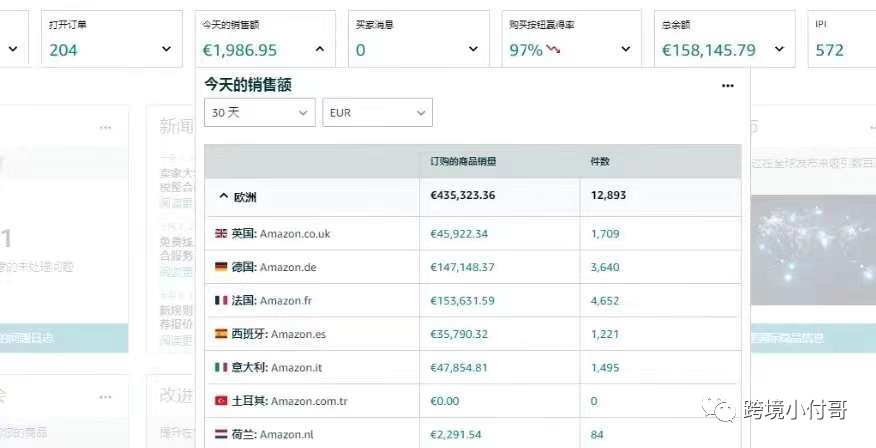Open the 德国: Amazon.de marketplace link
Image resolution: width=876 pixels, height=448 pixels.
[x=274, y=267]
